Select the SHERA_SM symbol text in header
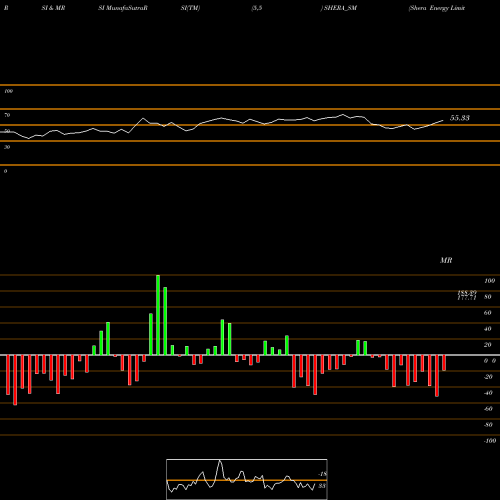Screen dimensions: 500x500 [x=340, y=8]
